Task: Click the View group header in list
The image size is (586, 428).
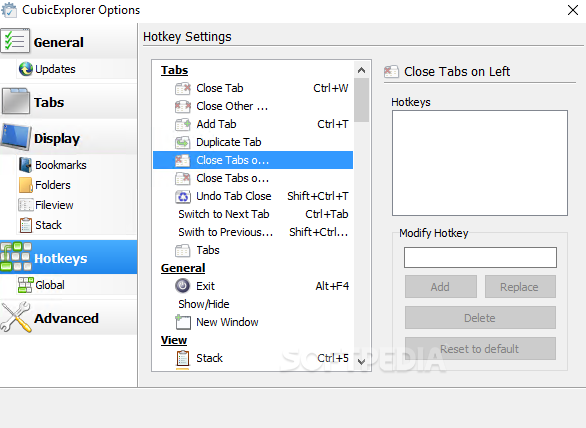Action: (174, 340)
